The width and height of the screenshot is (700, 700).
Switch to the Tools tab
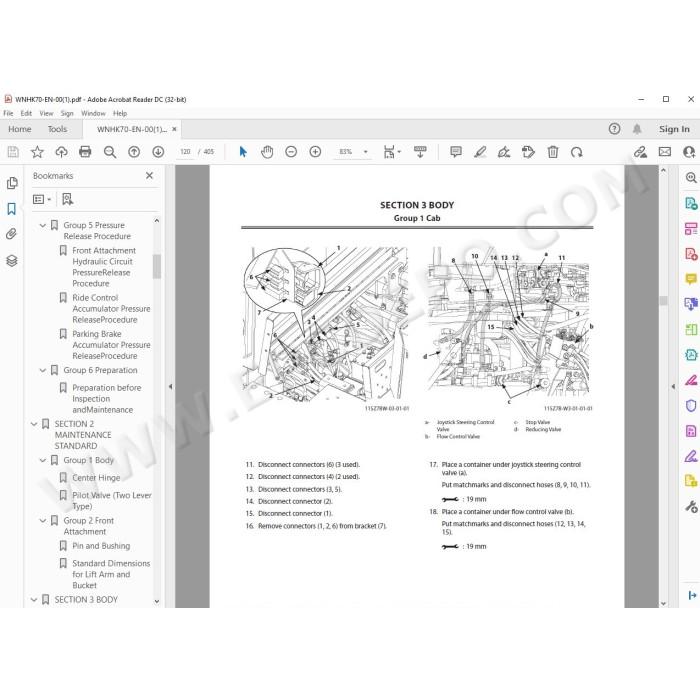(x=57, y=129)
